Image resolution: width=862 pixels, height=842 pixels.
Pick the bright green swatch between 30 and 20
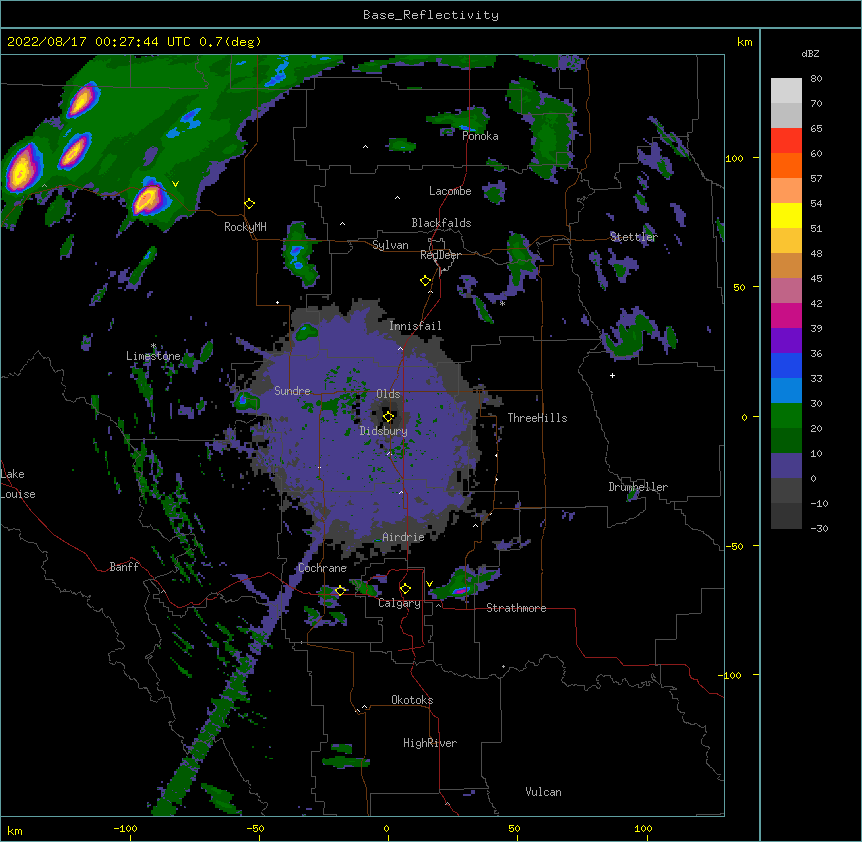coord(786,416)
